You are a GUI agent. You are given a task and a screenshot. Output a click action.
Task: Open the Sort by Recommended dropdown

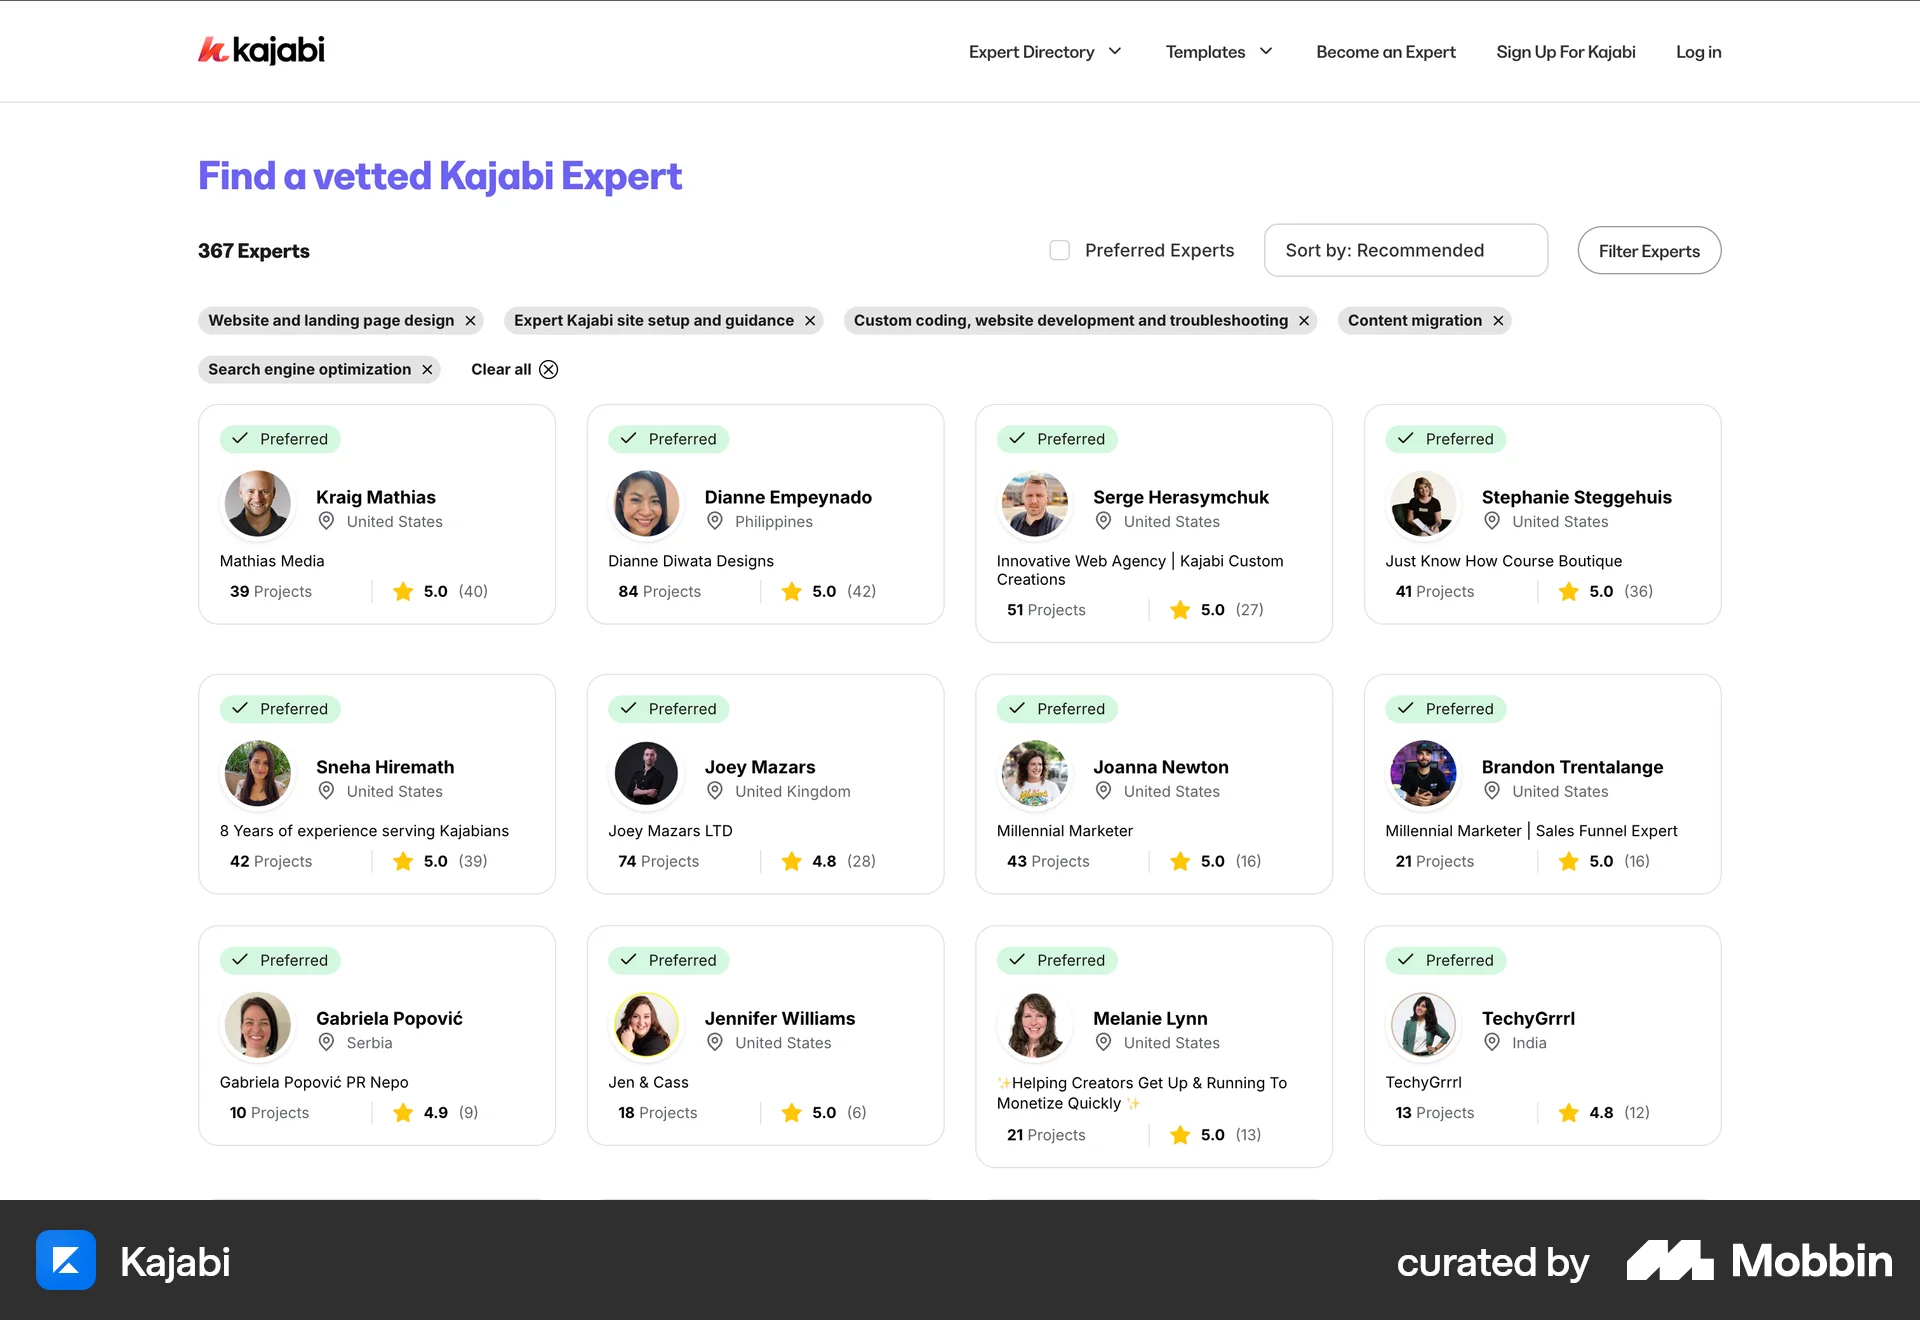(1406, 250)
